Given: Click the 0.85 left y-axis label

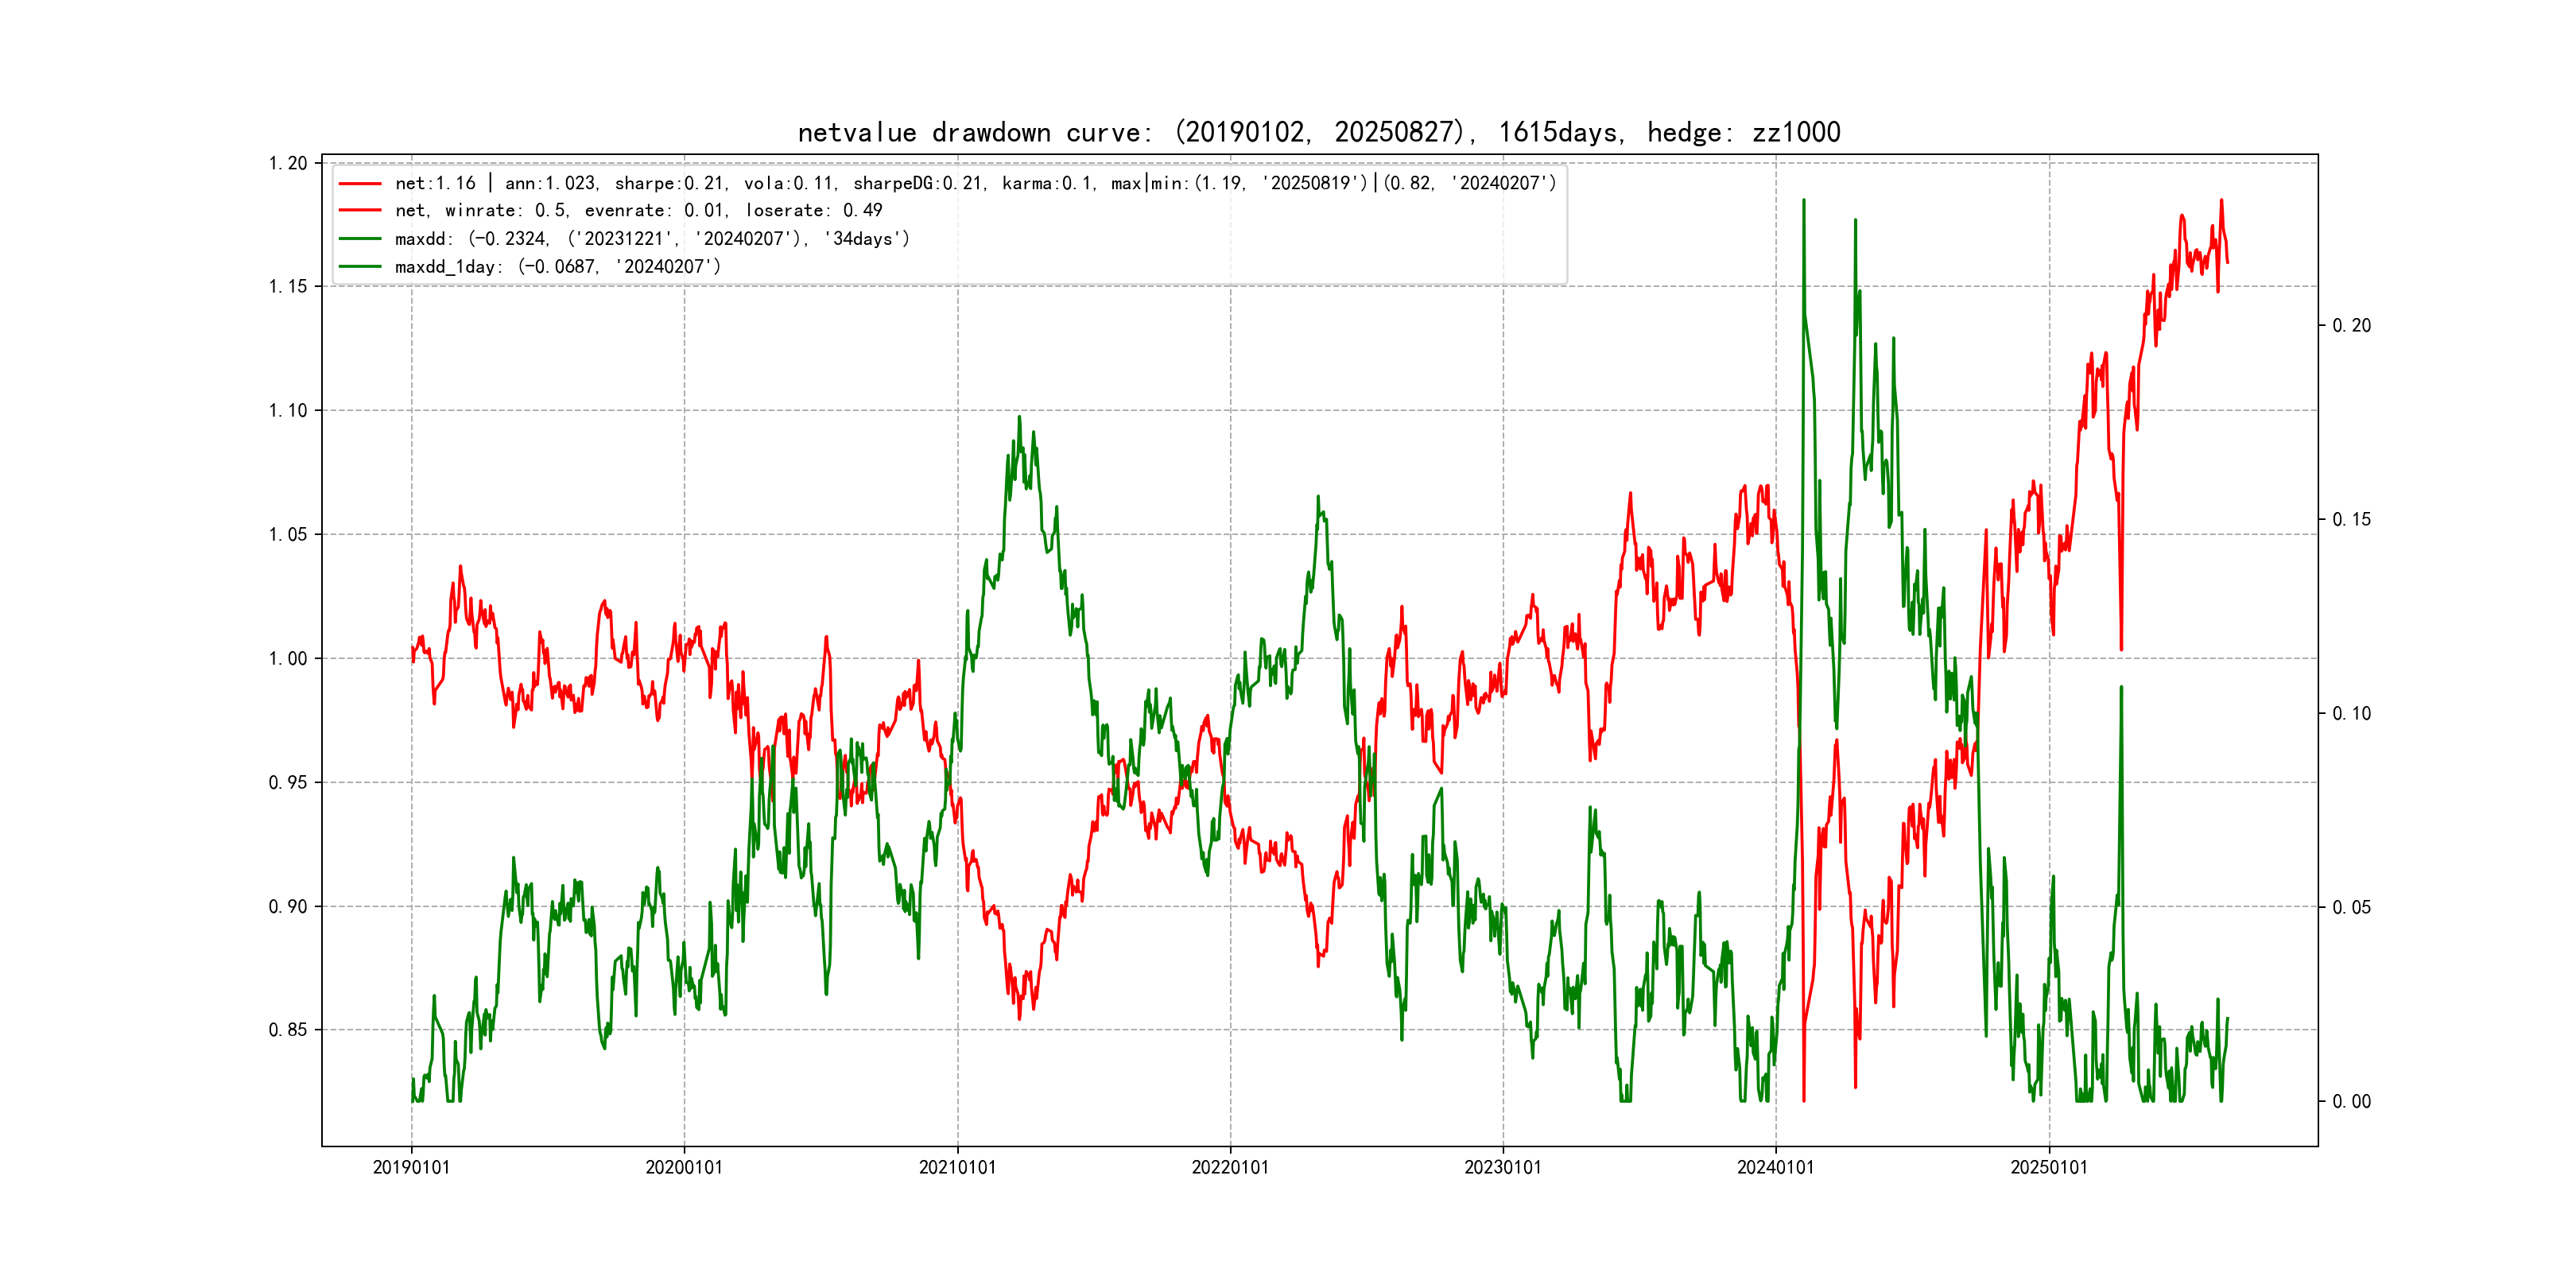Looking at the screenshot, I should click(x=288, y=1030).
